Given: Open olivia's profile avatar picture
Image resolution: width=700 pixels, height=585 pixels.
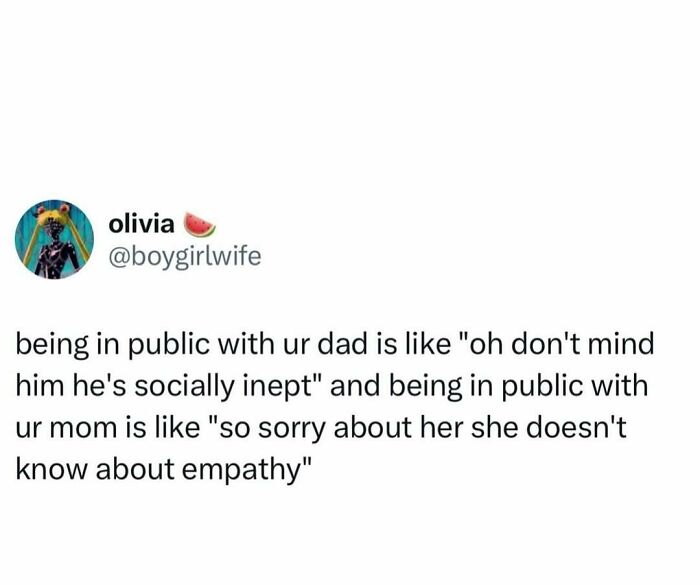Looking at the screenshot, I should coord(55,238).
